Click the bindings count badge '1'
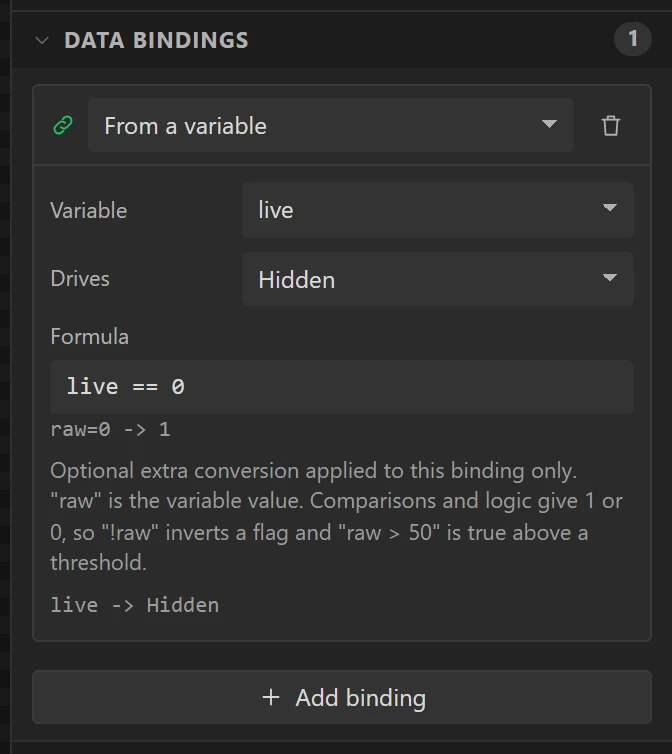 [x=633, y=39]
